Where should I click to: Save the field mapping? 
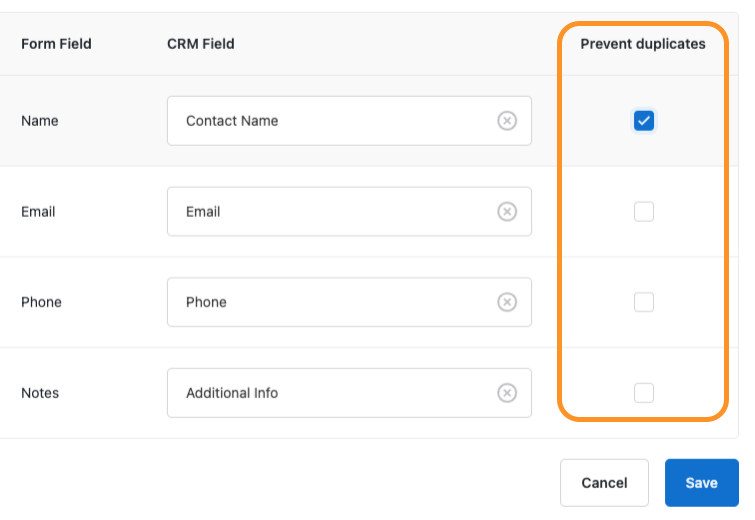[x=701, y=483]
